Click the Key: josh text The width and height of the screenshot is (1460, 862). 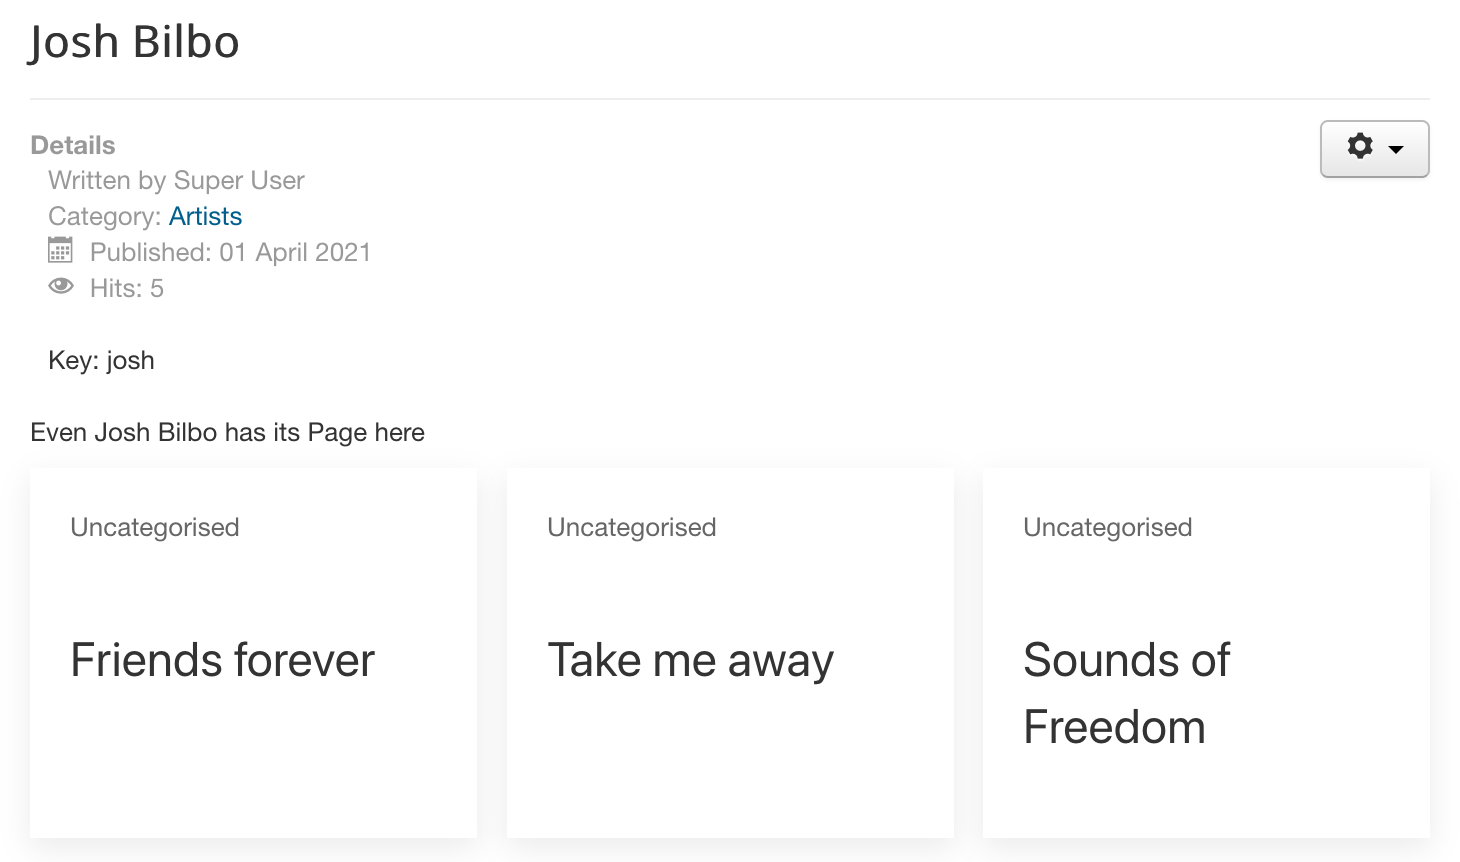(101, 360)
